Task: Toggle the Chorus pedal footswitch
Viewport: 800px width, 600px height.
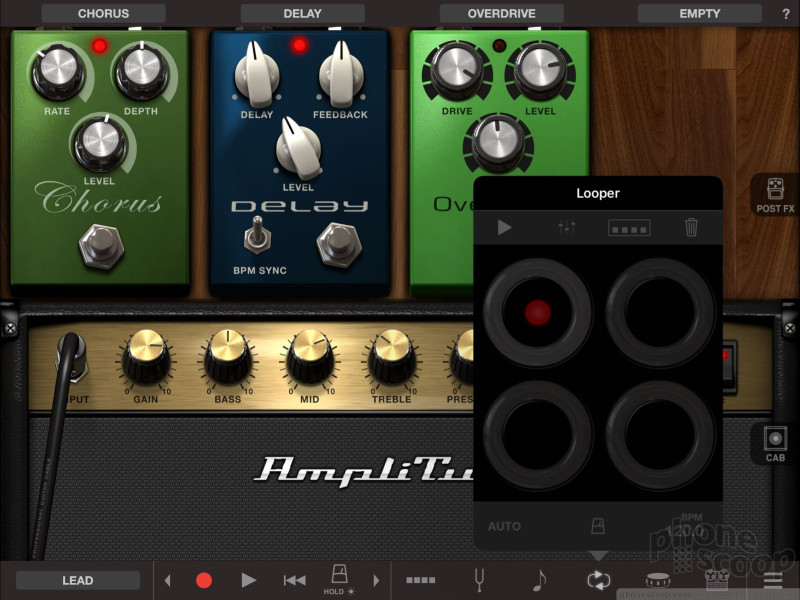Action: (102, 246)
